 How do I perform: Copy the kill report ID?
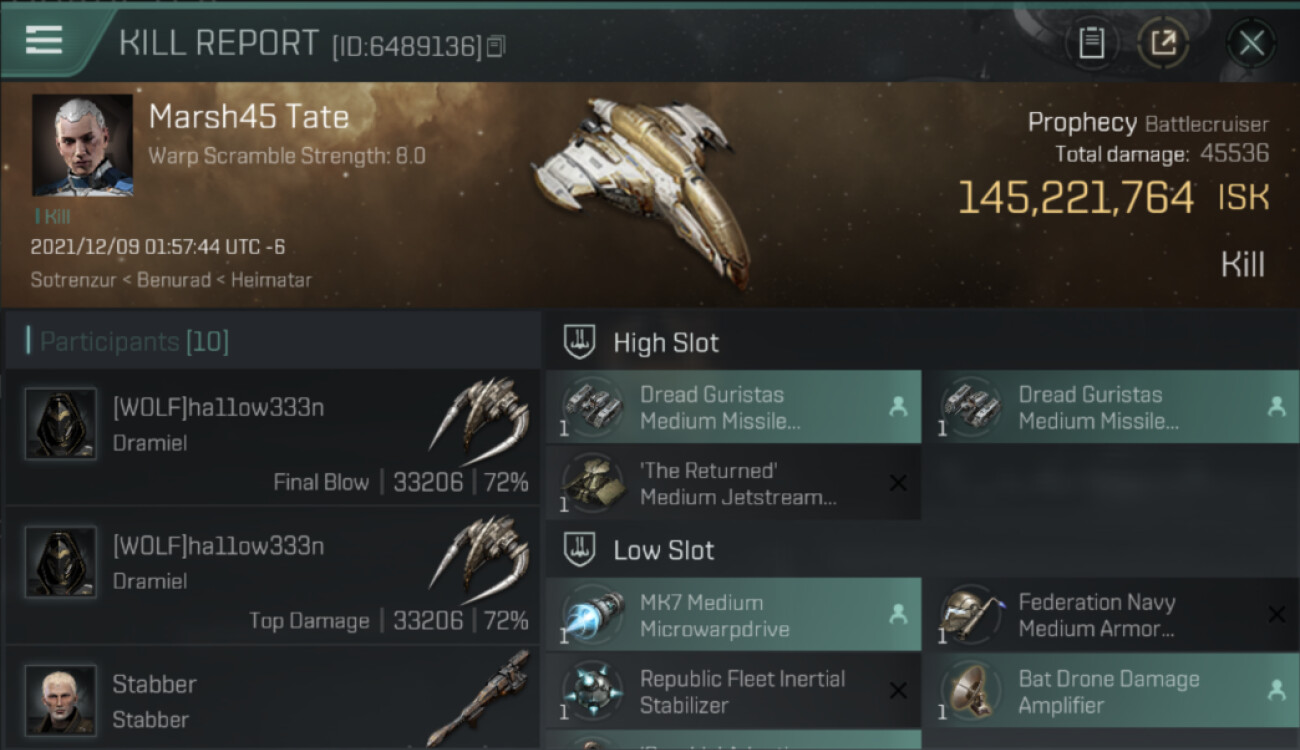coord(496,46)
